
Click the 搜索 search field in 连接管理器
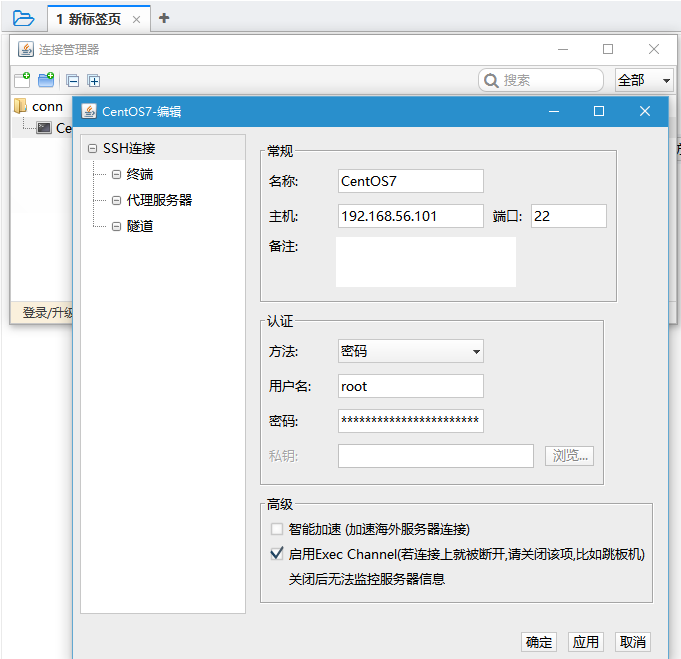[x=541, y=80]
